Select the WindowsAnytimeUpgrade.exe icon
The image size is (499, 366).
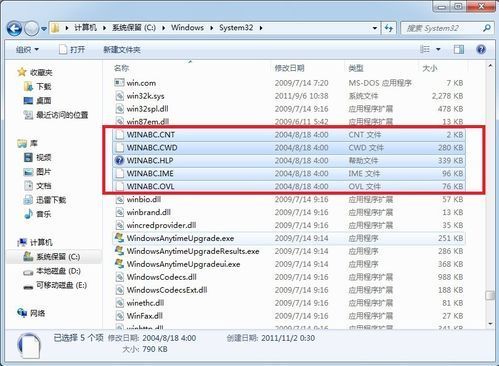pos(119,238)
